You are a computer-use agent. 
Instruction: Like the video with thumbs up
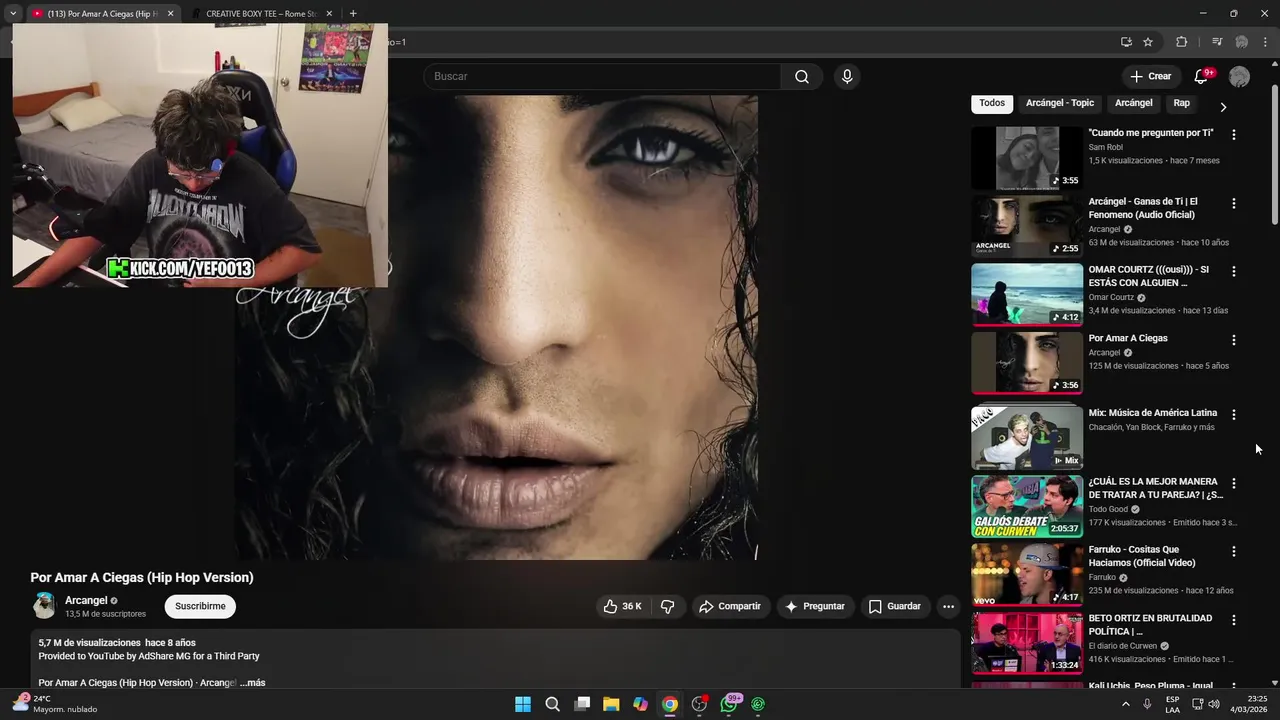pyautogui.click(x=622, y=606)
